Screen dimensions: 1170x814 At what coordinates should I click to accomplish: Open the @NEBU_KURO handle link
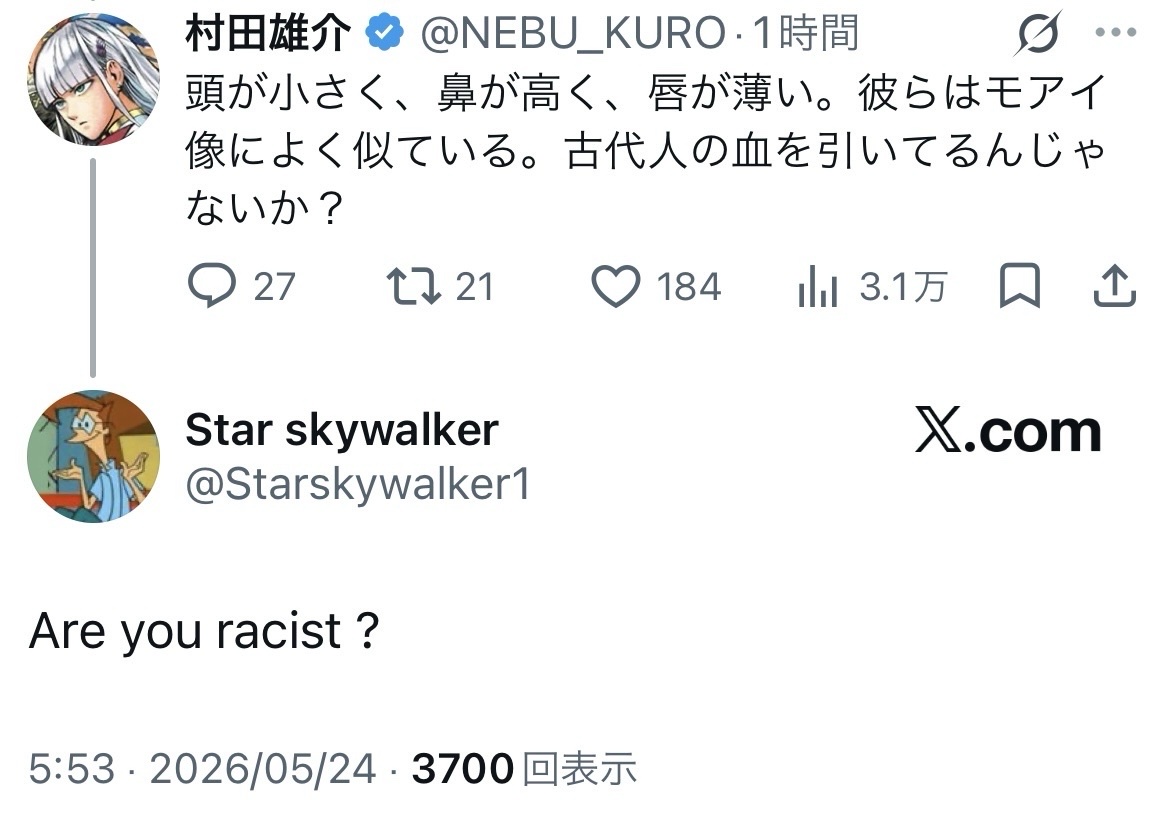coord(573,34)
